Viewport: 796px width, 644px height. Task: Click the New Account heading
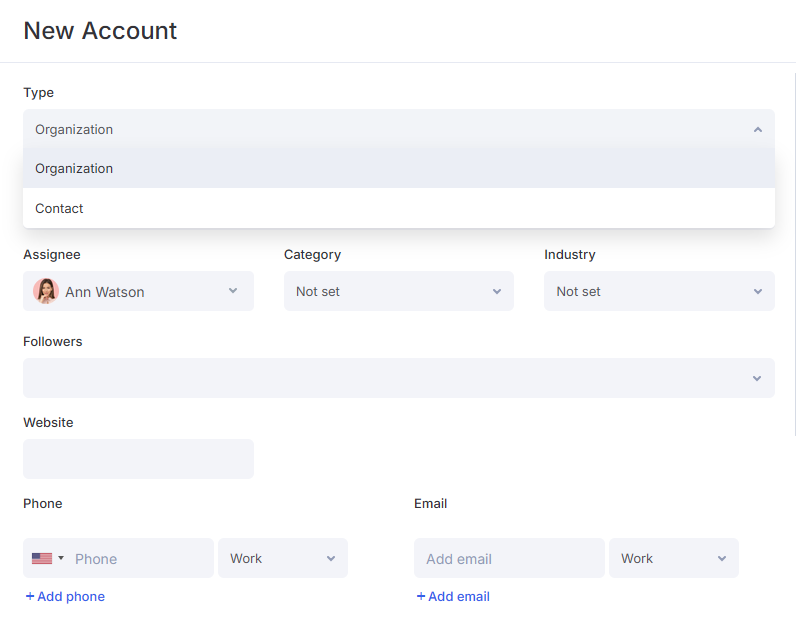point(100,30)
